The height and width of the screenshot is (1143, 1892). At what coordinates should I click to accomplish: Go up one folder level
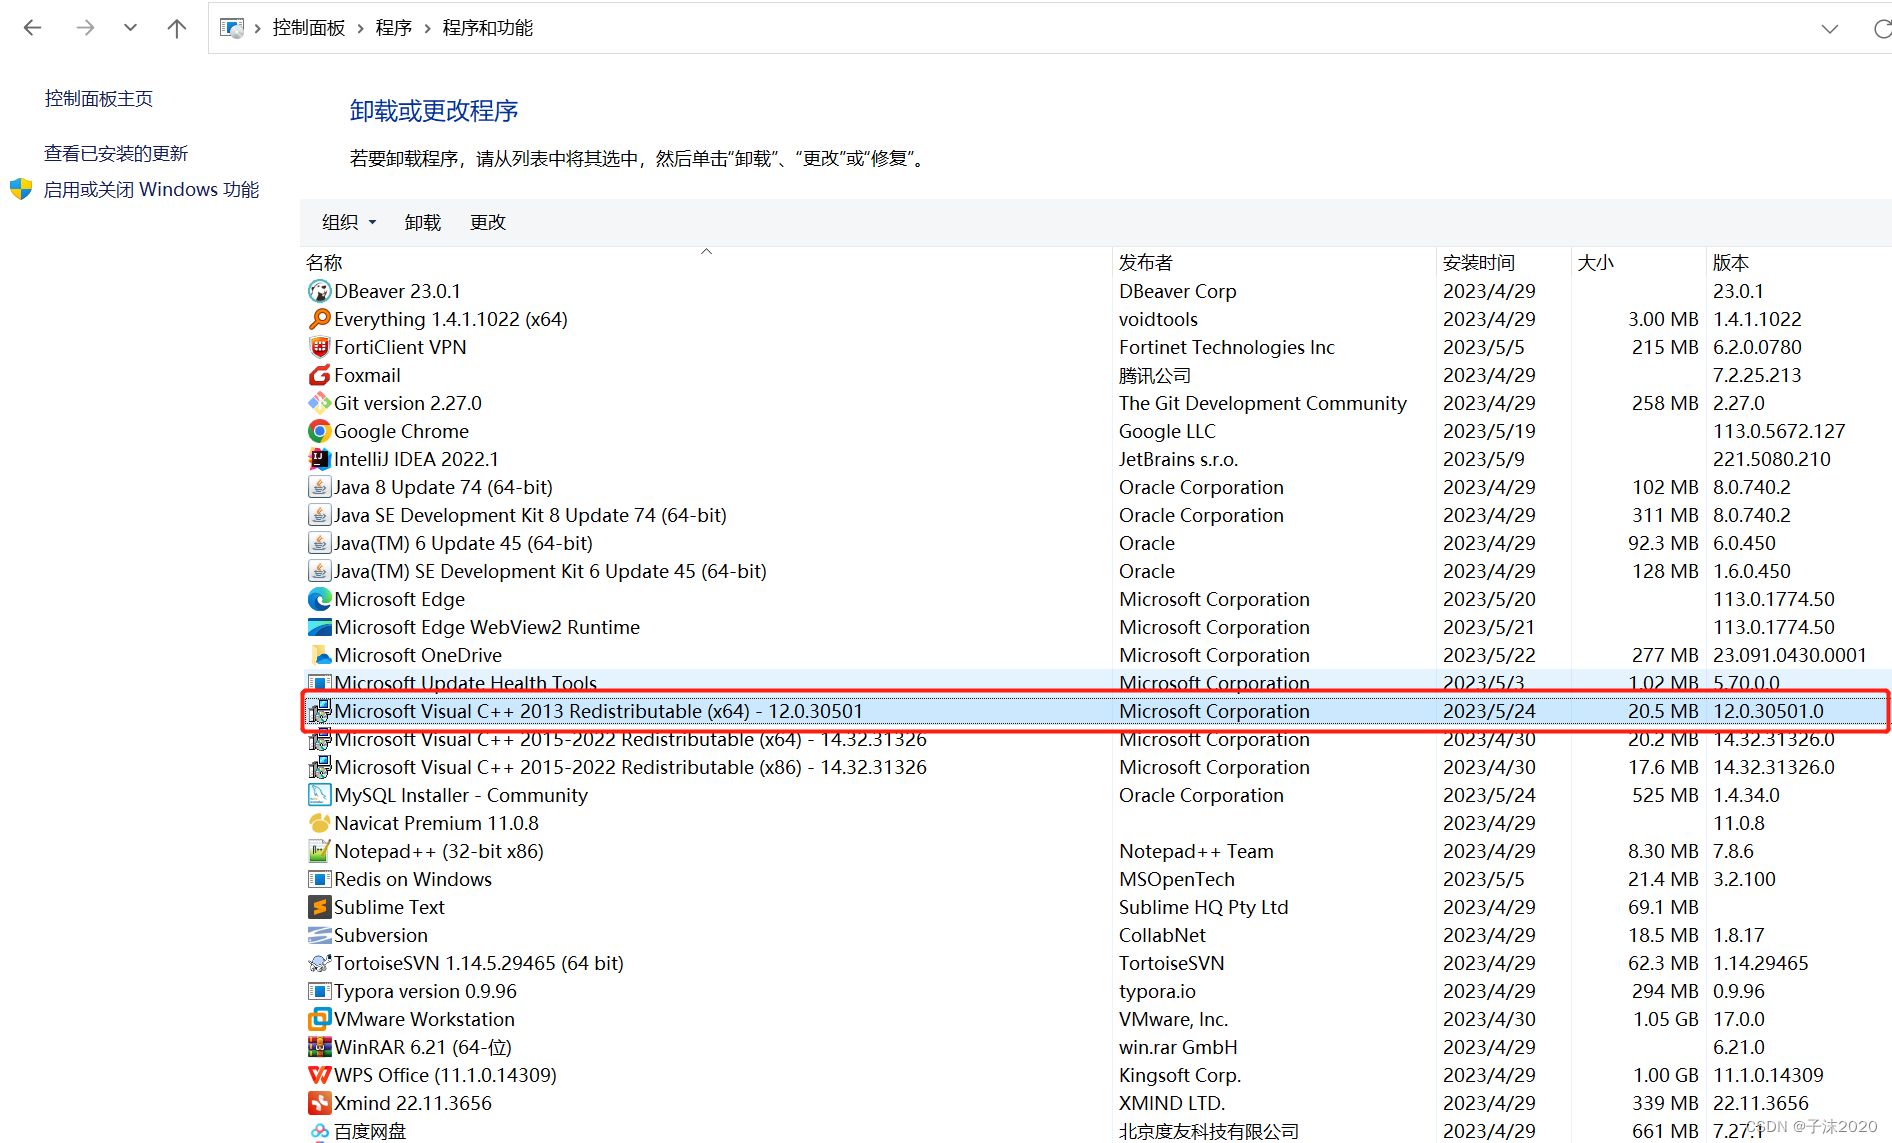(177, 28)
